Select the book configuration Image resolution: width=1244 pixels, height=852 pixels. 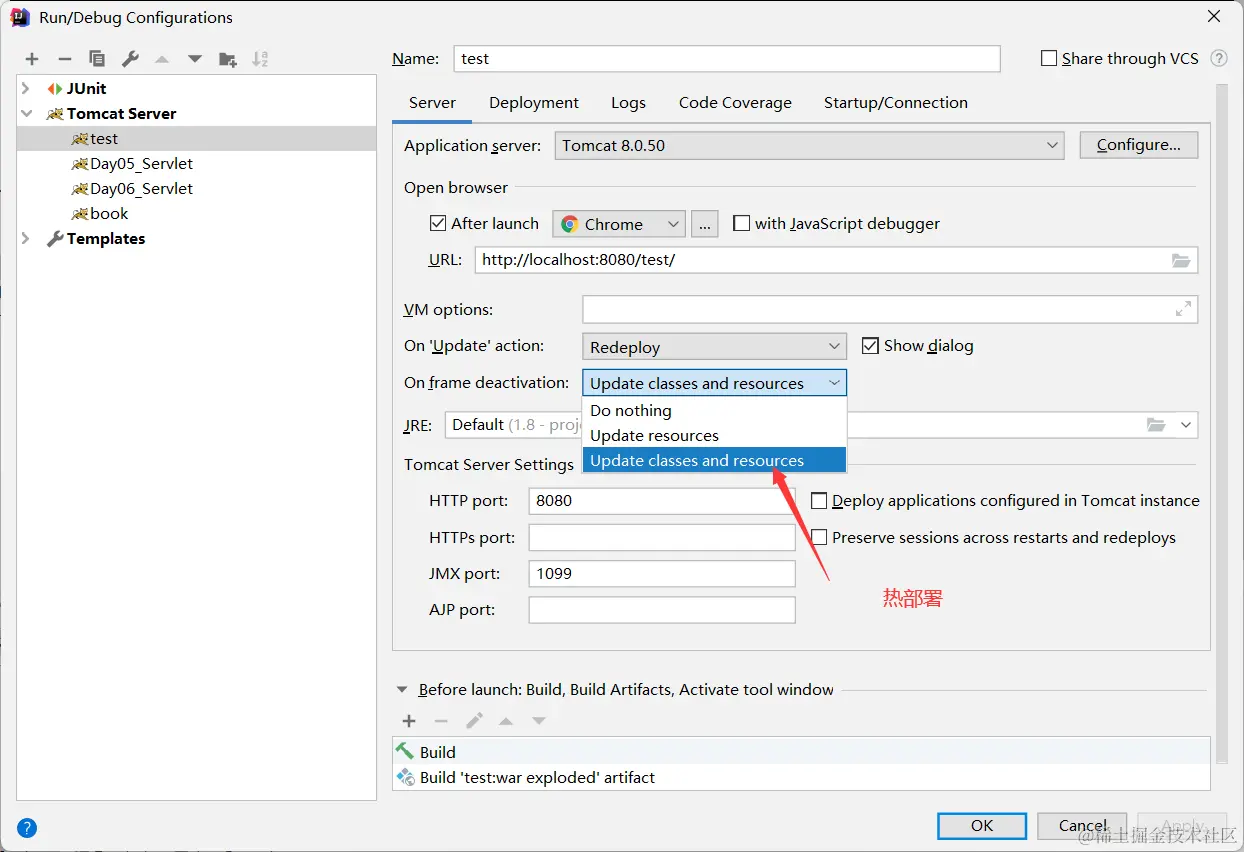[197, 214]
